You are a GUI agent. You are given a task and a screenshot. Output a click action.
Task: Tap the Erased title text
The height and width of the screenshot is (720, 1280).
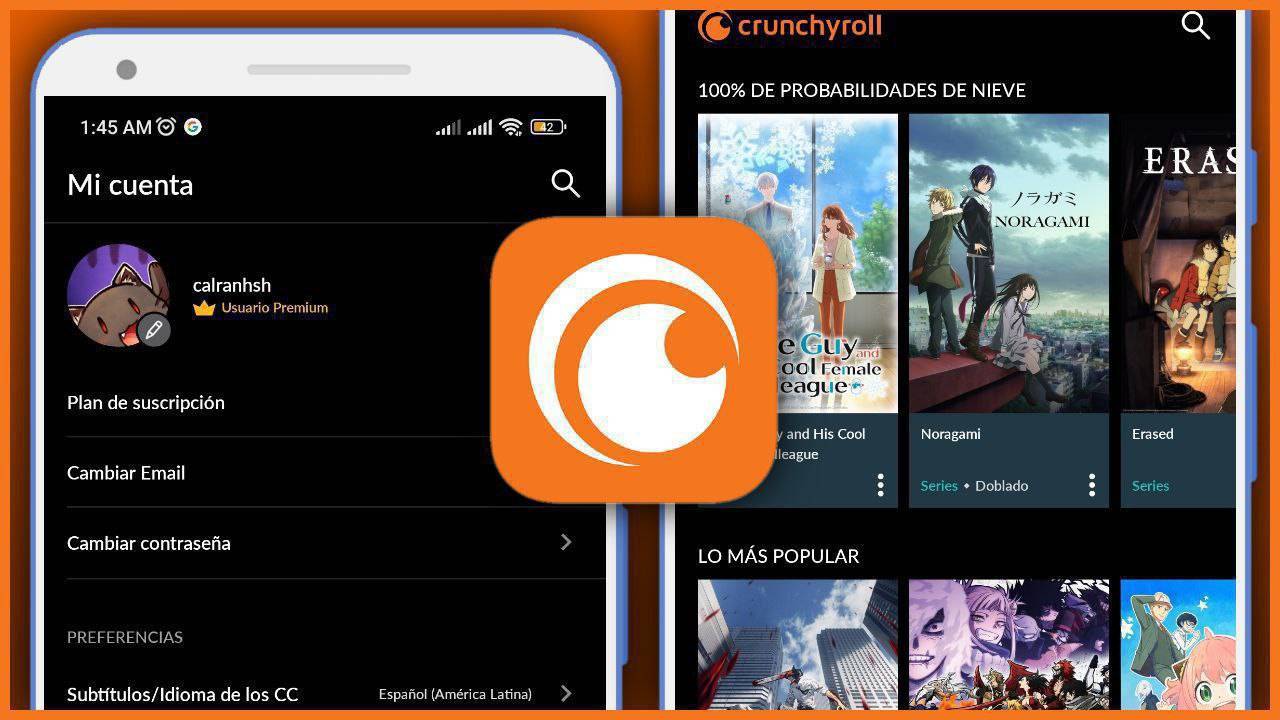click(1153, 434)
